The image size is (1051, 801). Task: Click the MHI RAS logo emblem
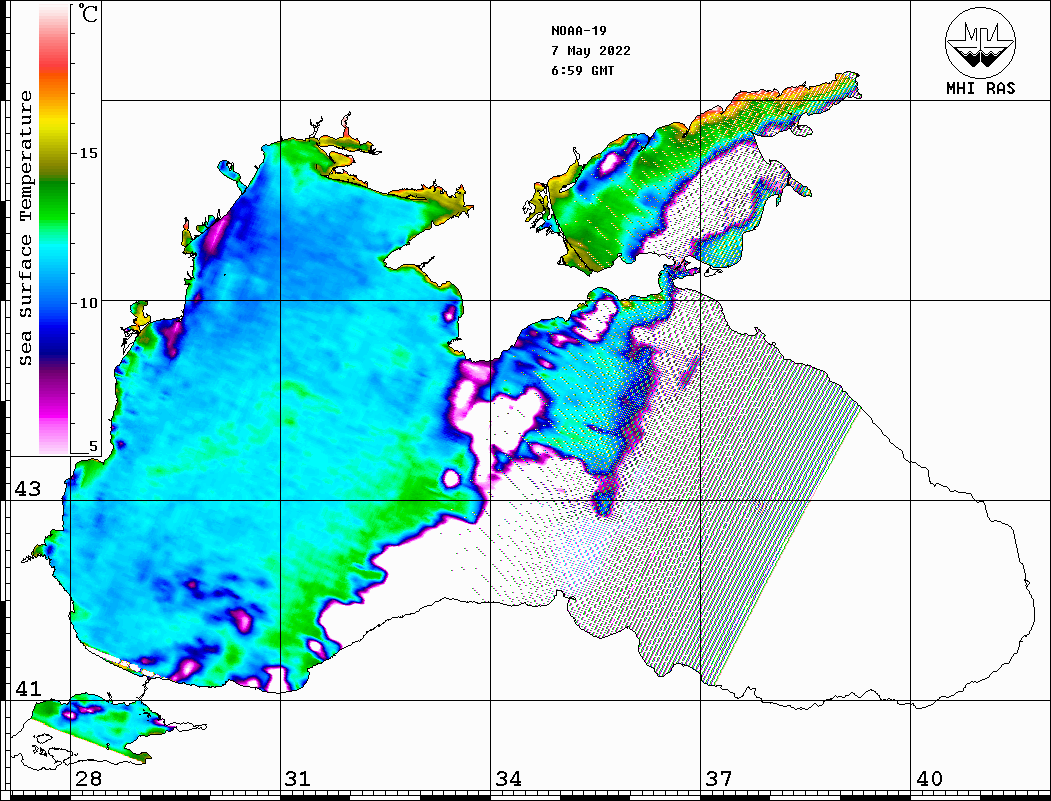[x=981, y=42]
